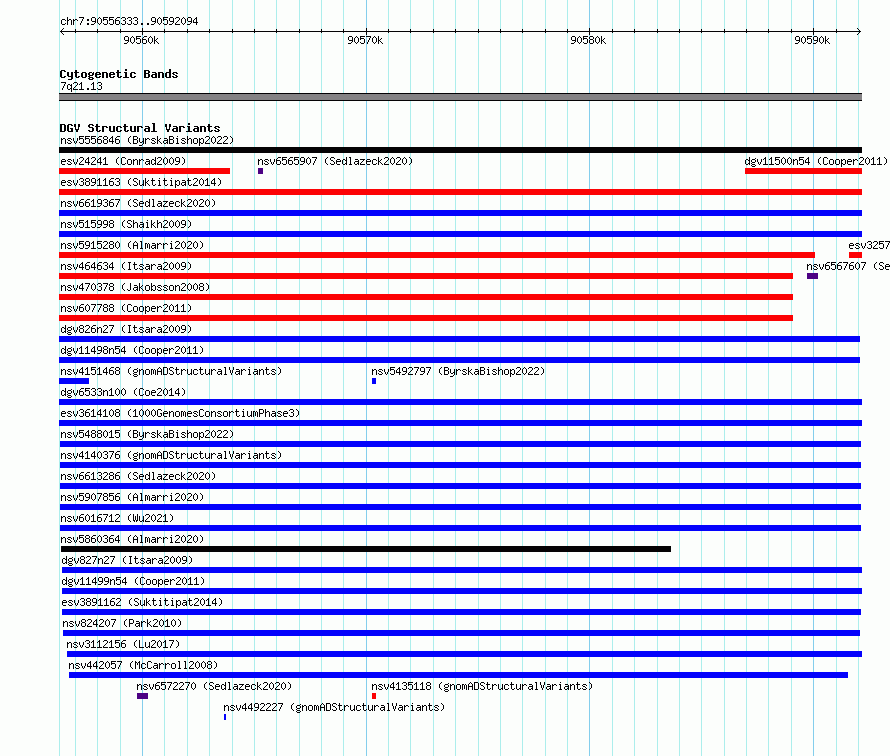Select the black nsv5556846 variant bar
The image size is (890, 756).
pos(460,150)
